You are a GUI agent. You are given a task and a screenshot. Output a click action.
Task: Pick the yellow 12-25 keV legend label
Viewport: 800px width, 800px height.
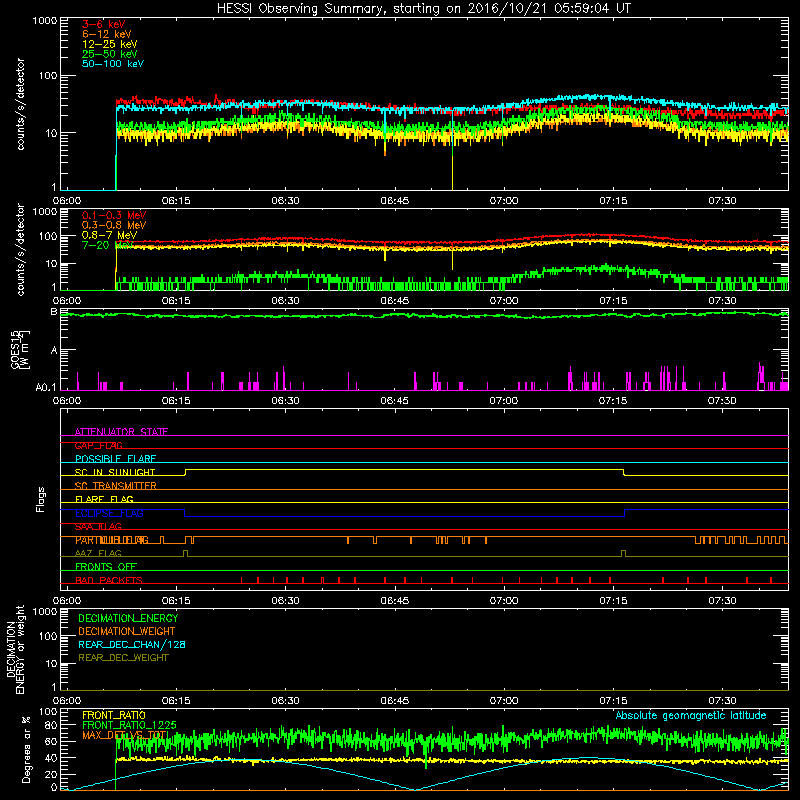110,44
